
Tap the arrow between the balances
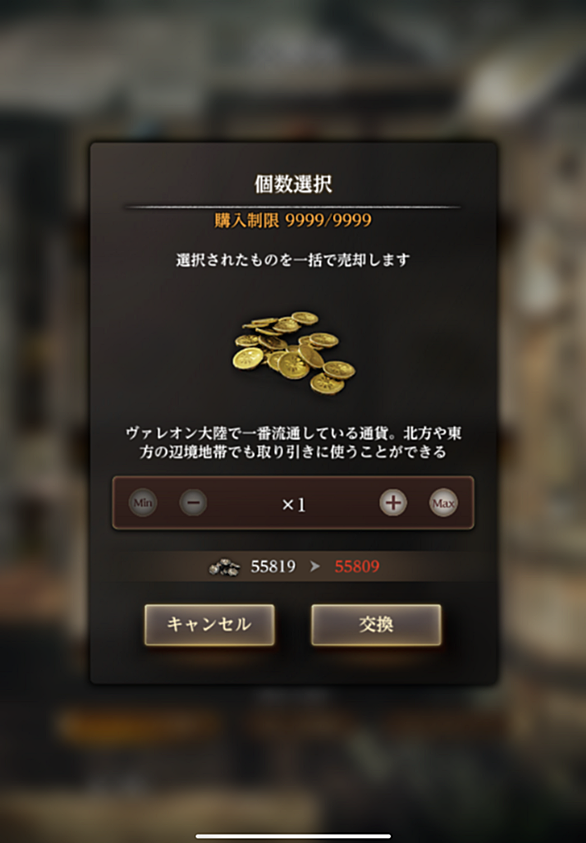pyautogui.click(x=315, y=566)
